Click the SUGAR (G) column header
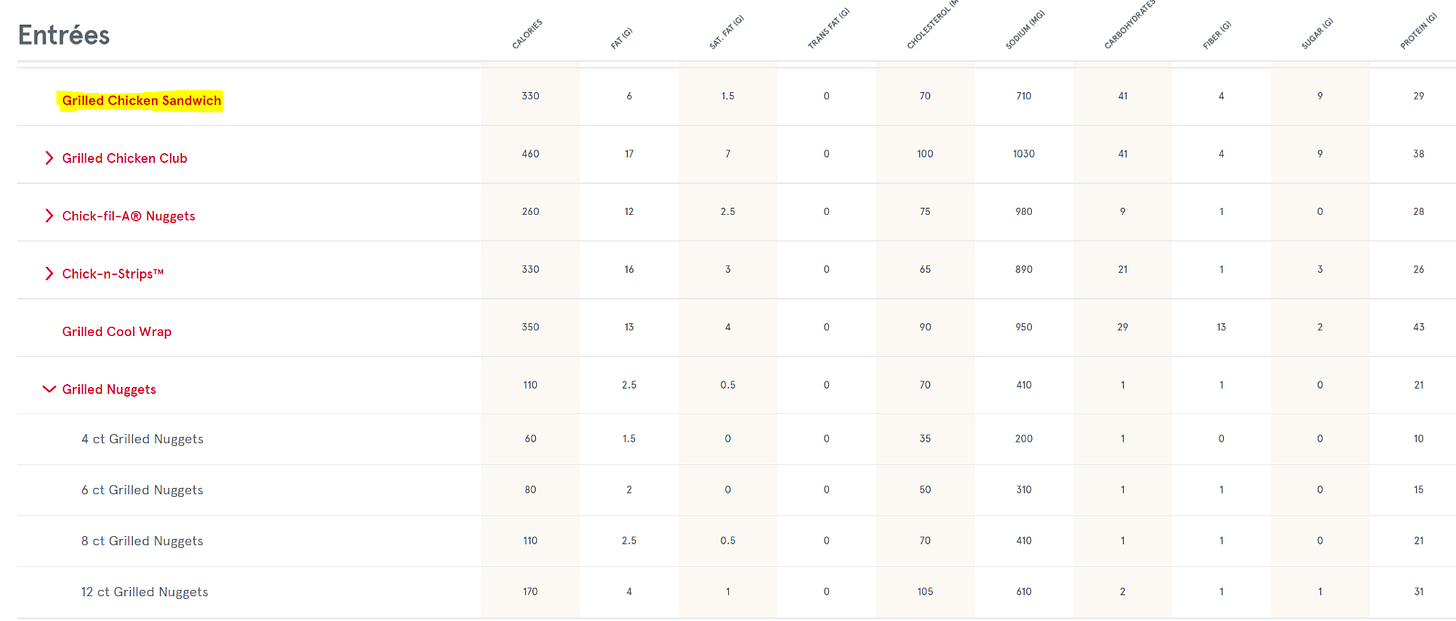This screenshot has width=1456, height=621. click(x=1317, y=35)
